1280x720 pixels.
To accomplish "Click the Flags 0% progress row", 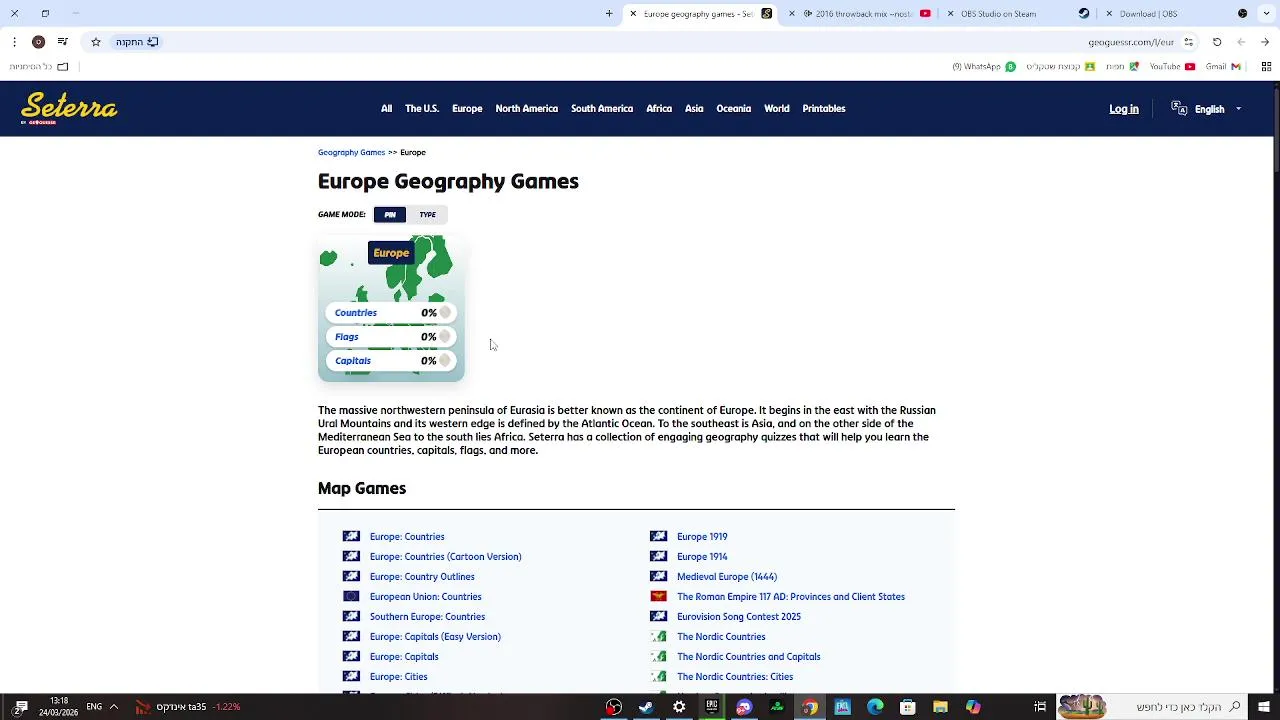I will click(x=391, y=337).
